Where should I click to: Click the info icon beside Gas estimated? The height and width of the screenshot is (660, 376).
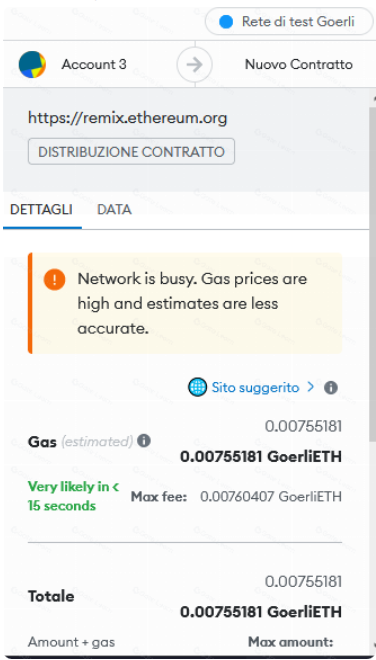(x=144, y=441)
